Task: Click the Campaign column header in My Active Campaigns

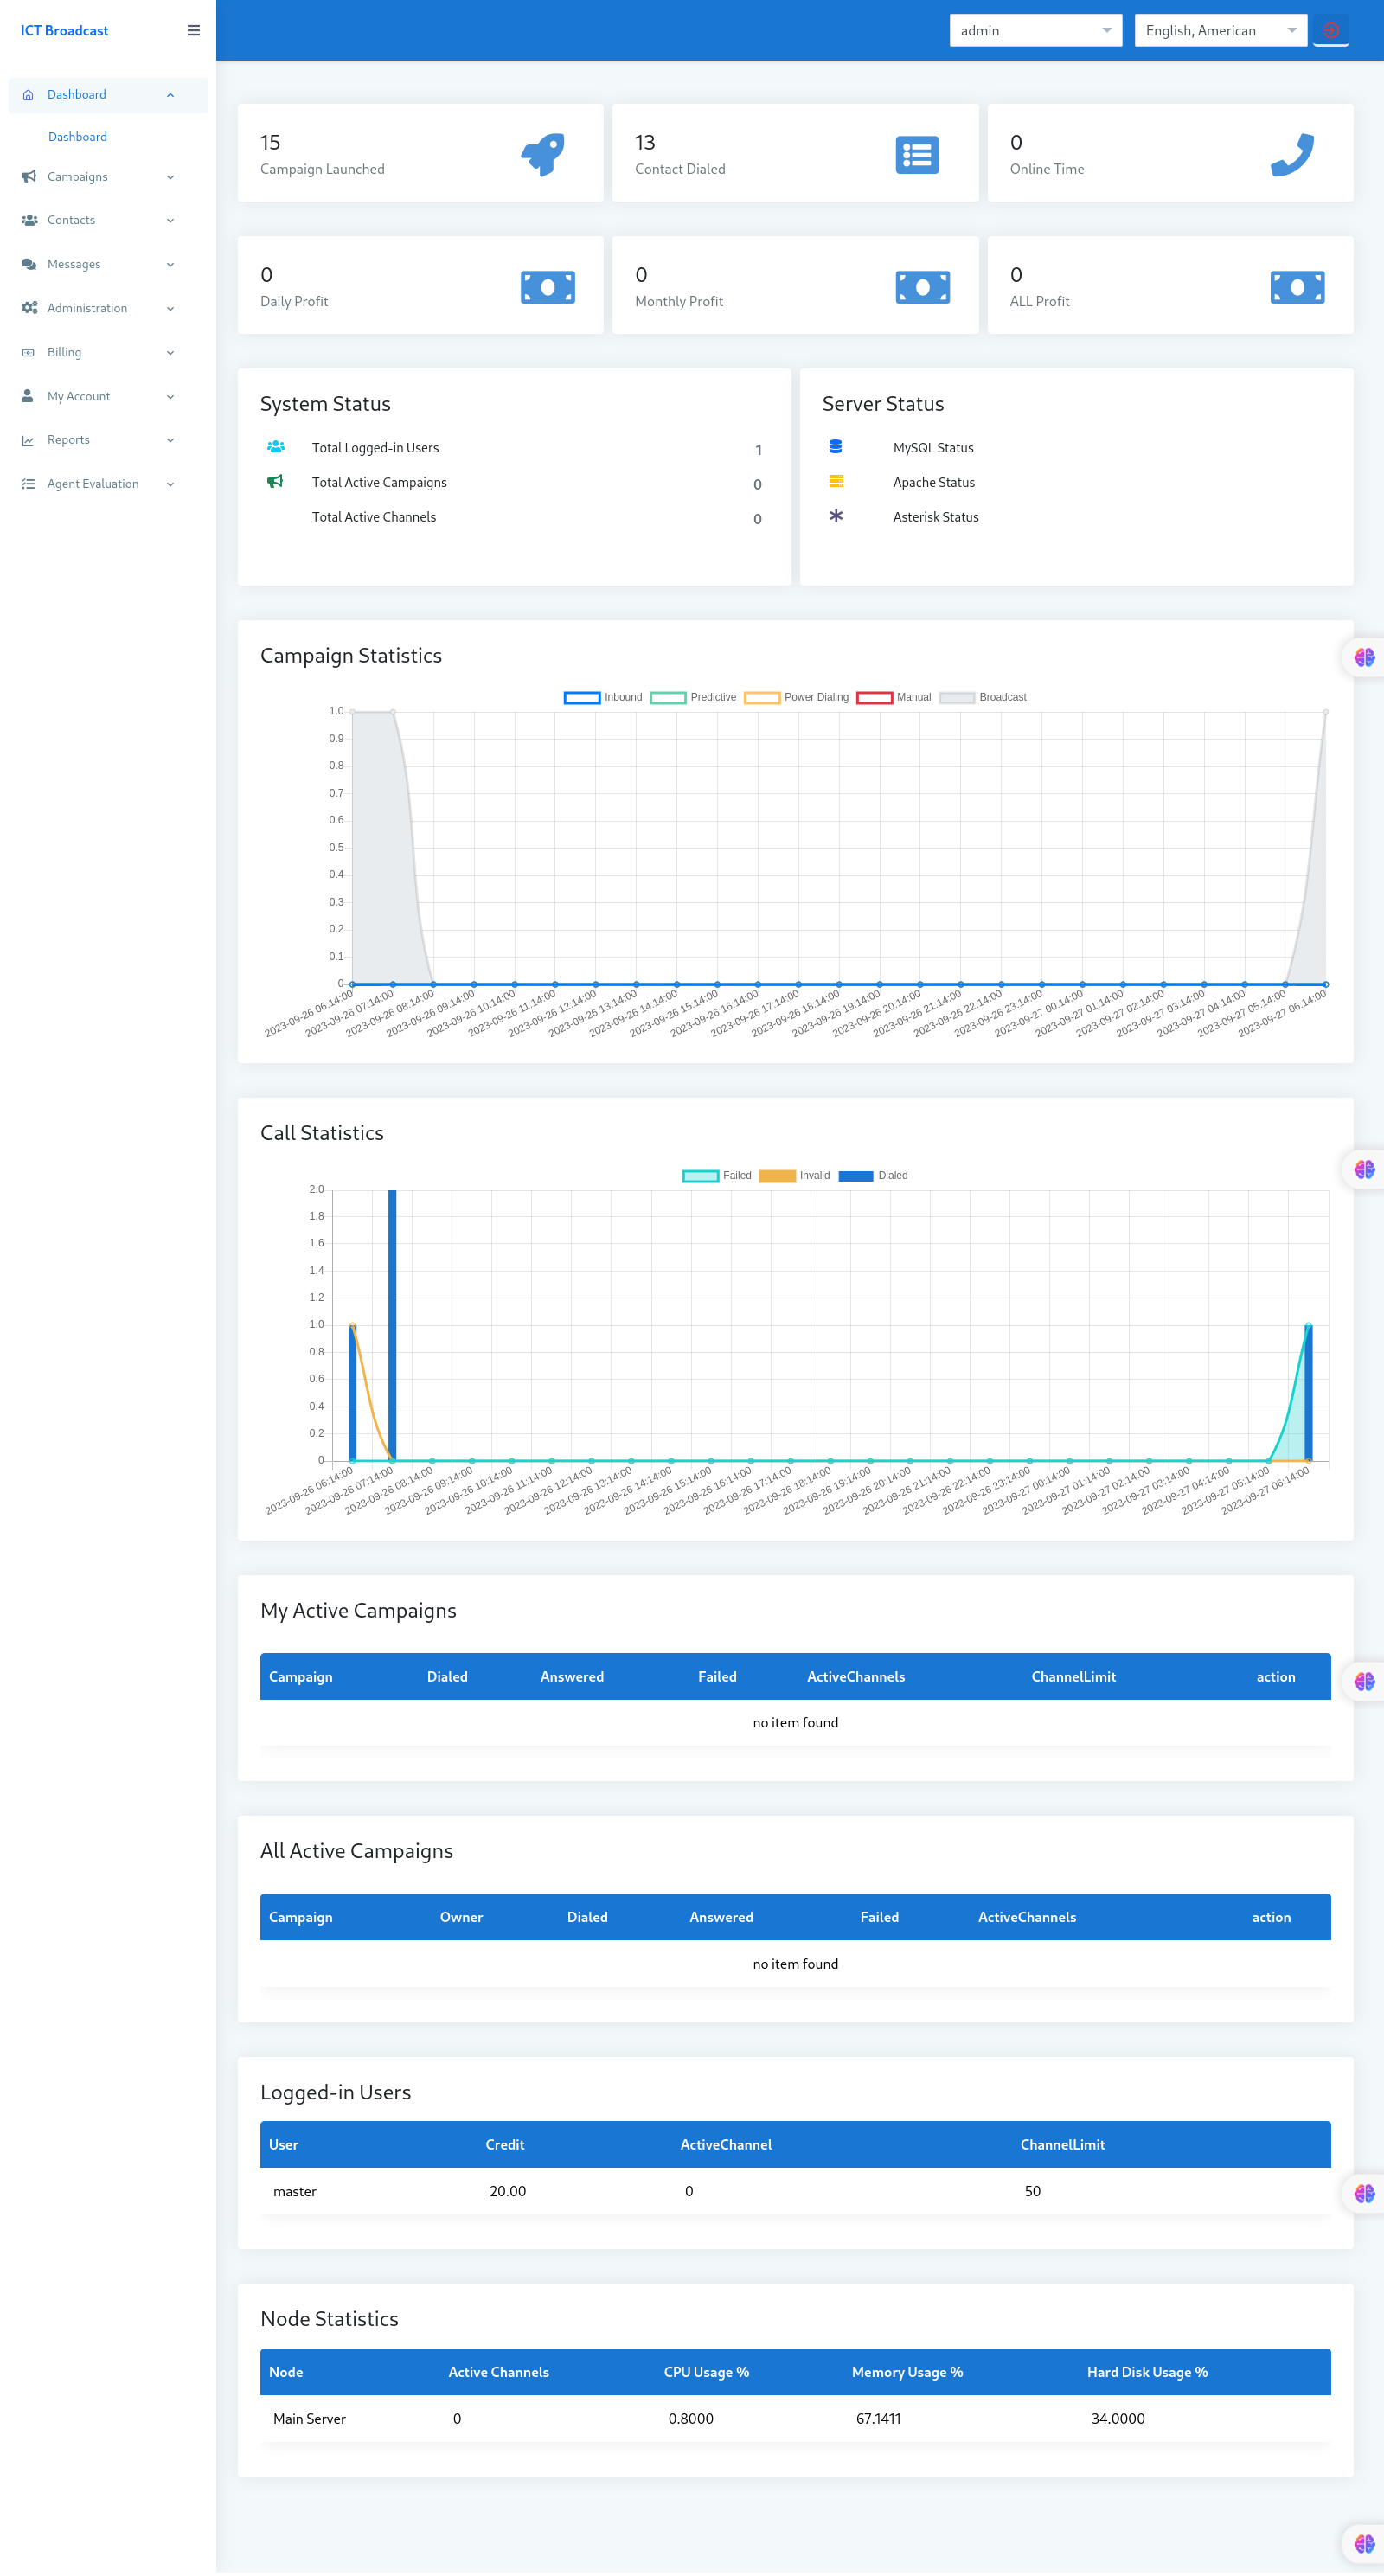Action: pos(300,1676)
